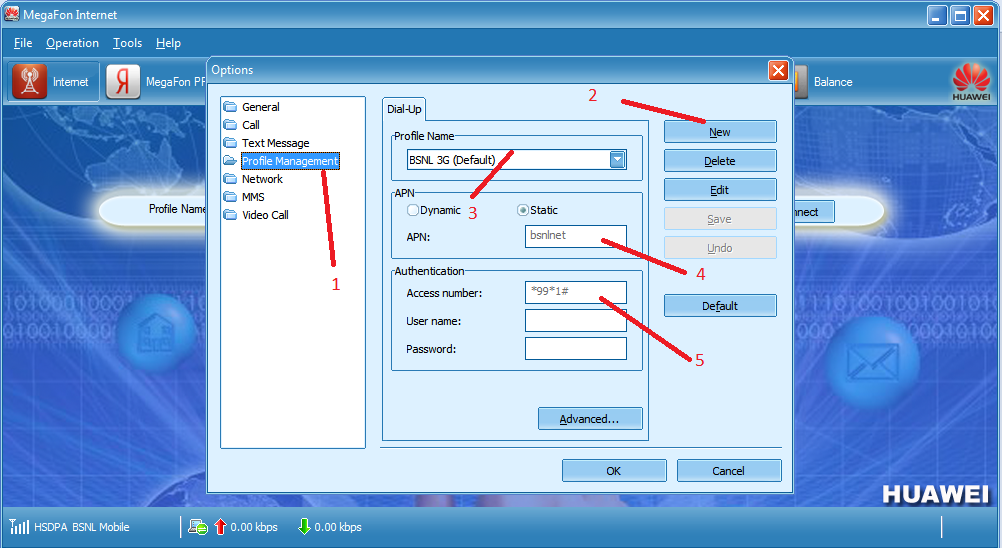Open the Help menu
1002x548 pixels.
[x=168, y=43]
